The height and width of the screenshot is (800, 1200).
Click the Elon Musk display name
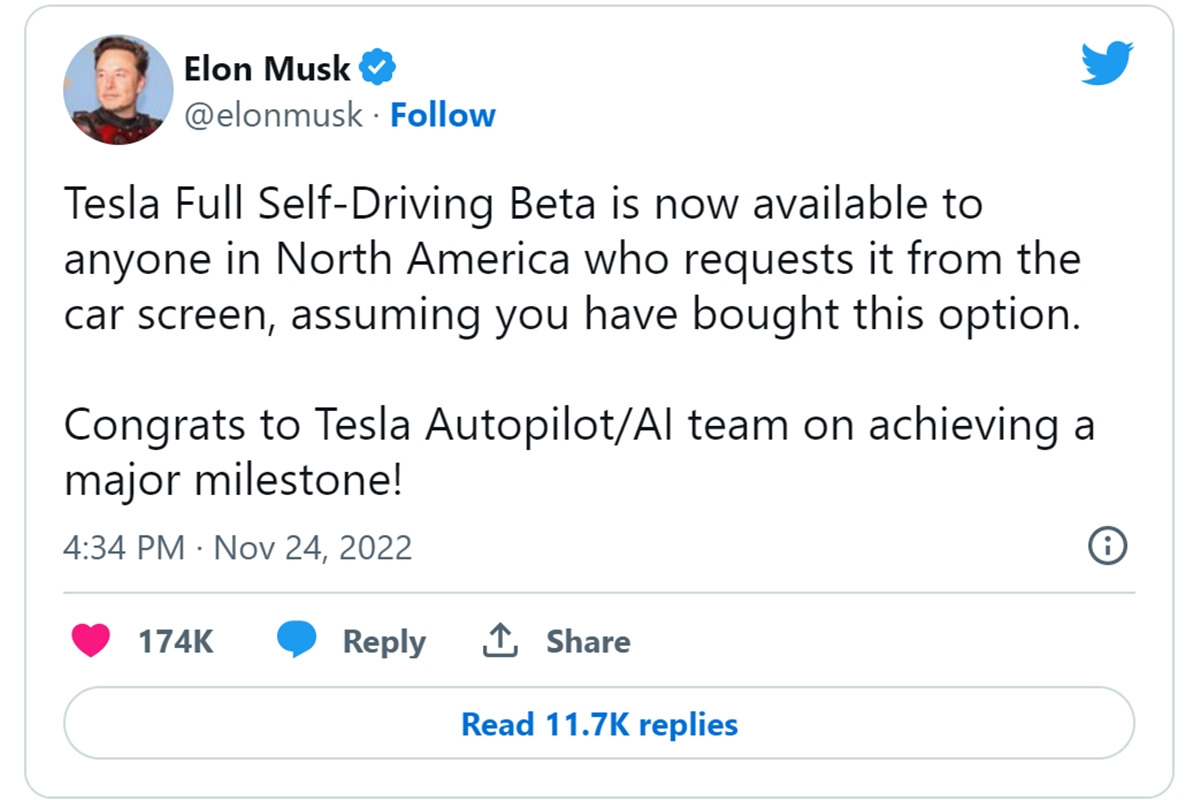tap(267, 69)
